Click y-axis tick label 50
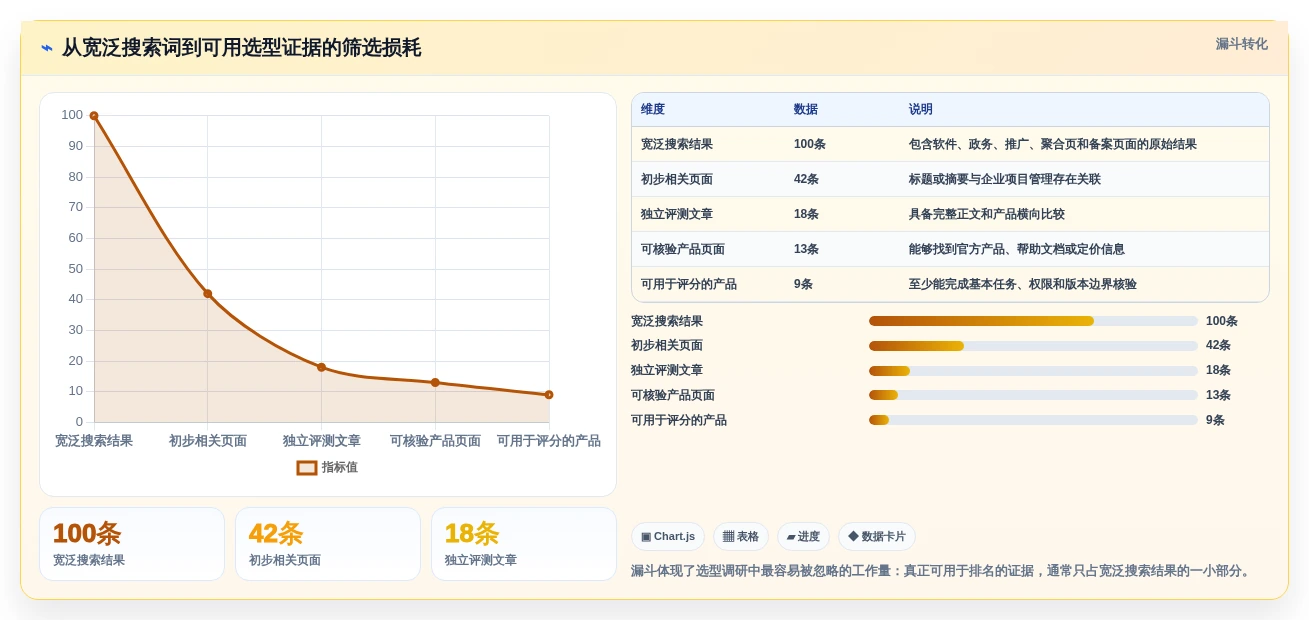This screenshot has height=620, width=1309. tap(76, 269)
